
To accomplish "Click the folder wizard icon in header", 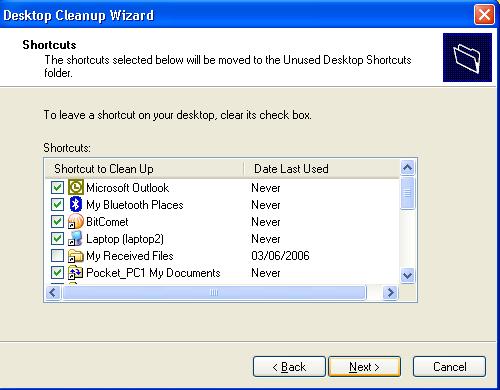I will tap(467, 57).
